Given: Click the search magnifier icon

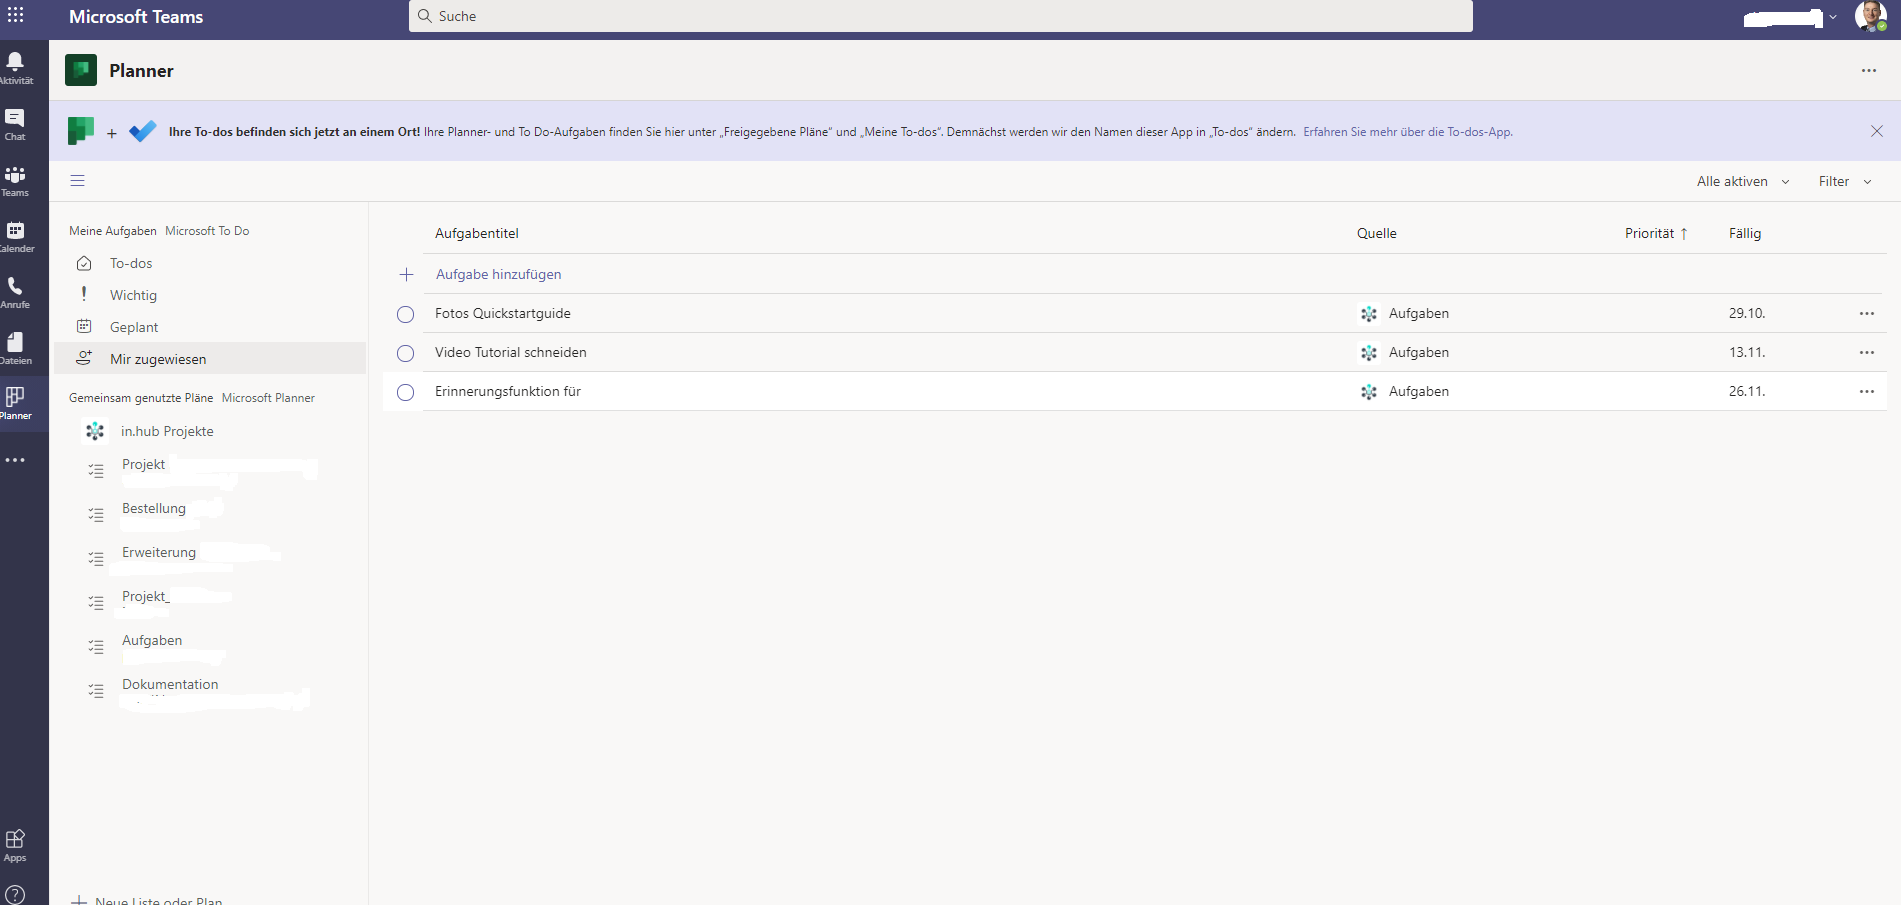Looking at the screenshot, I should click(425, 16).
